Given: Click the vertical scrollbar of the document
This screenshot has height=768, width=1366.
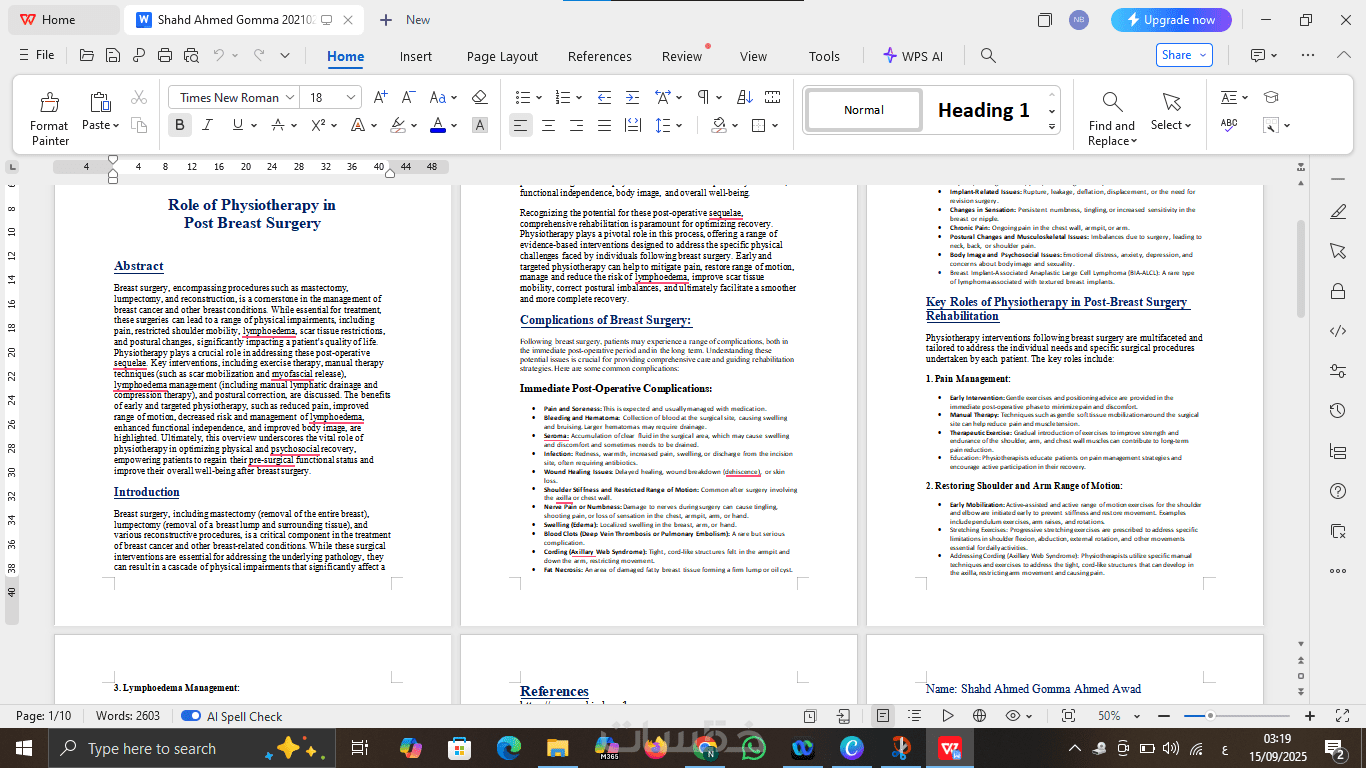Looking at the screenshot, I should 1300,270.
